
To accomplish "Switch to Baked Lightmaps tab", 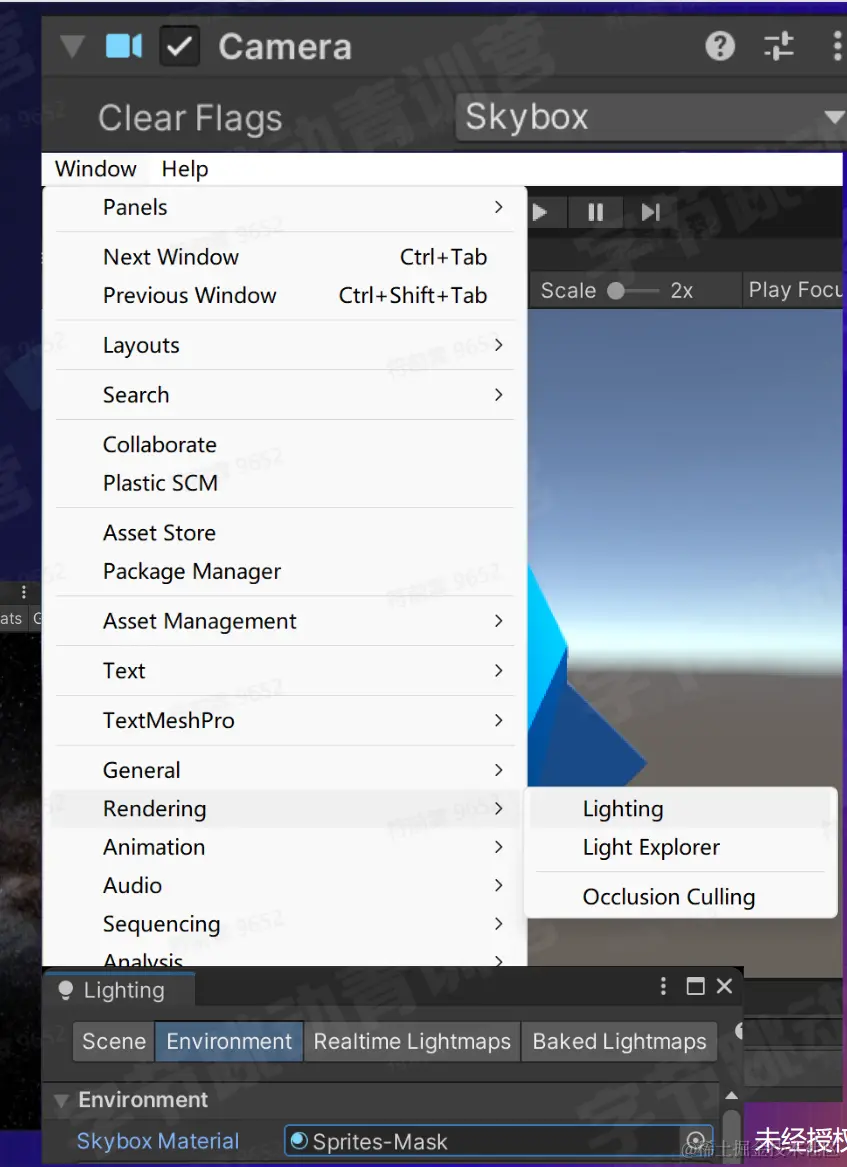I will pos(619,1041).
